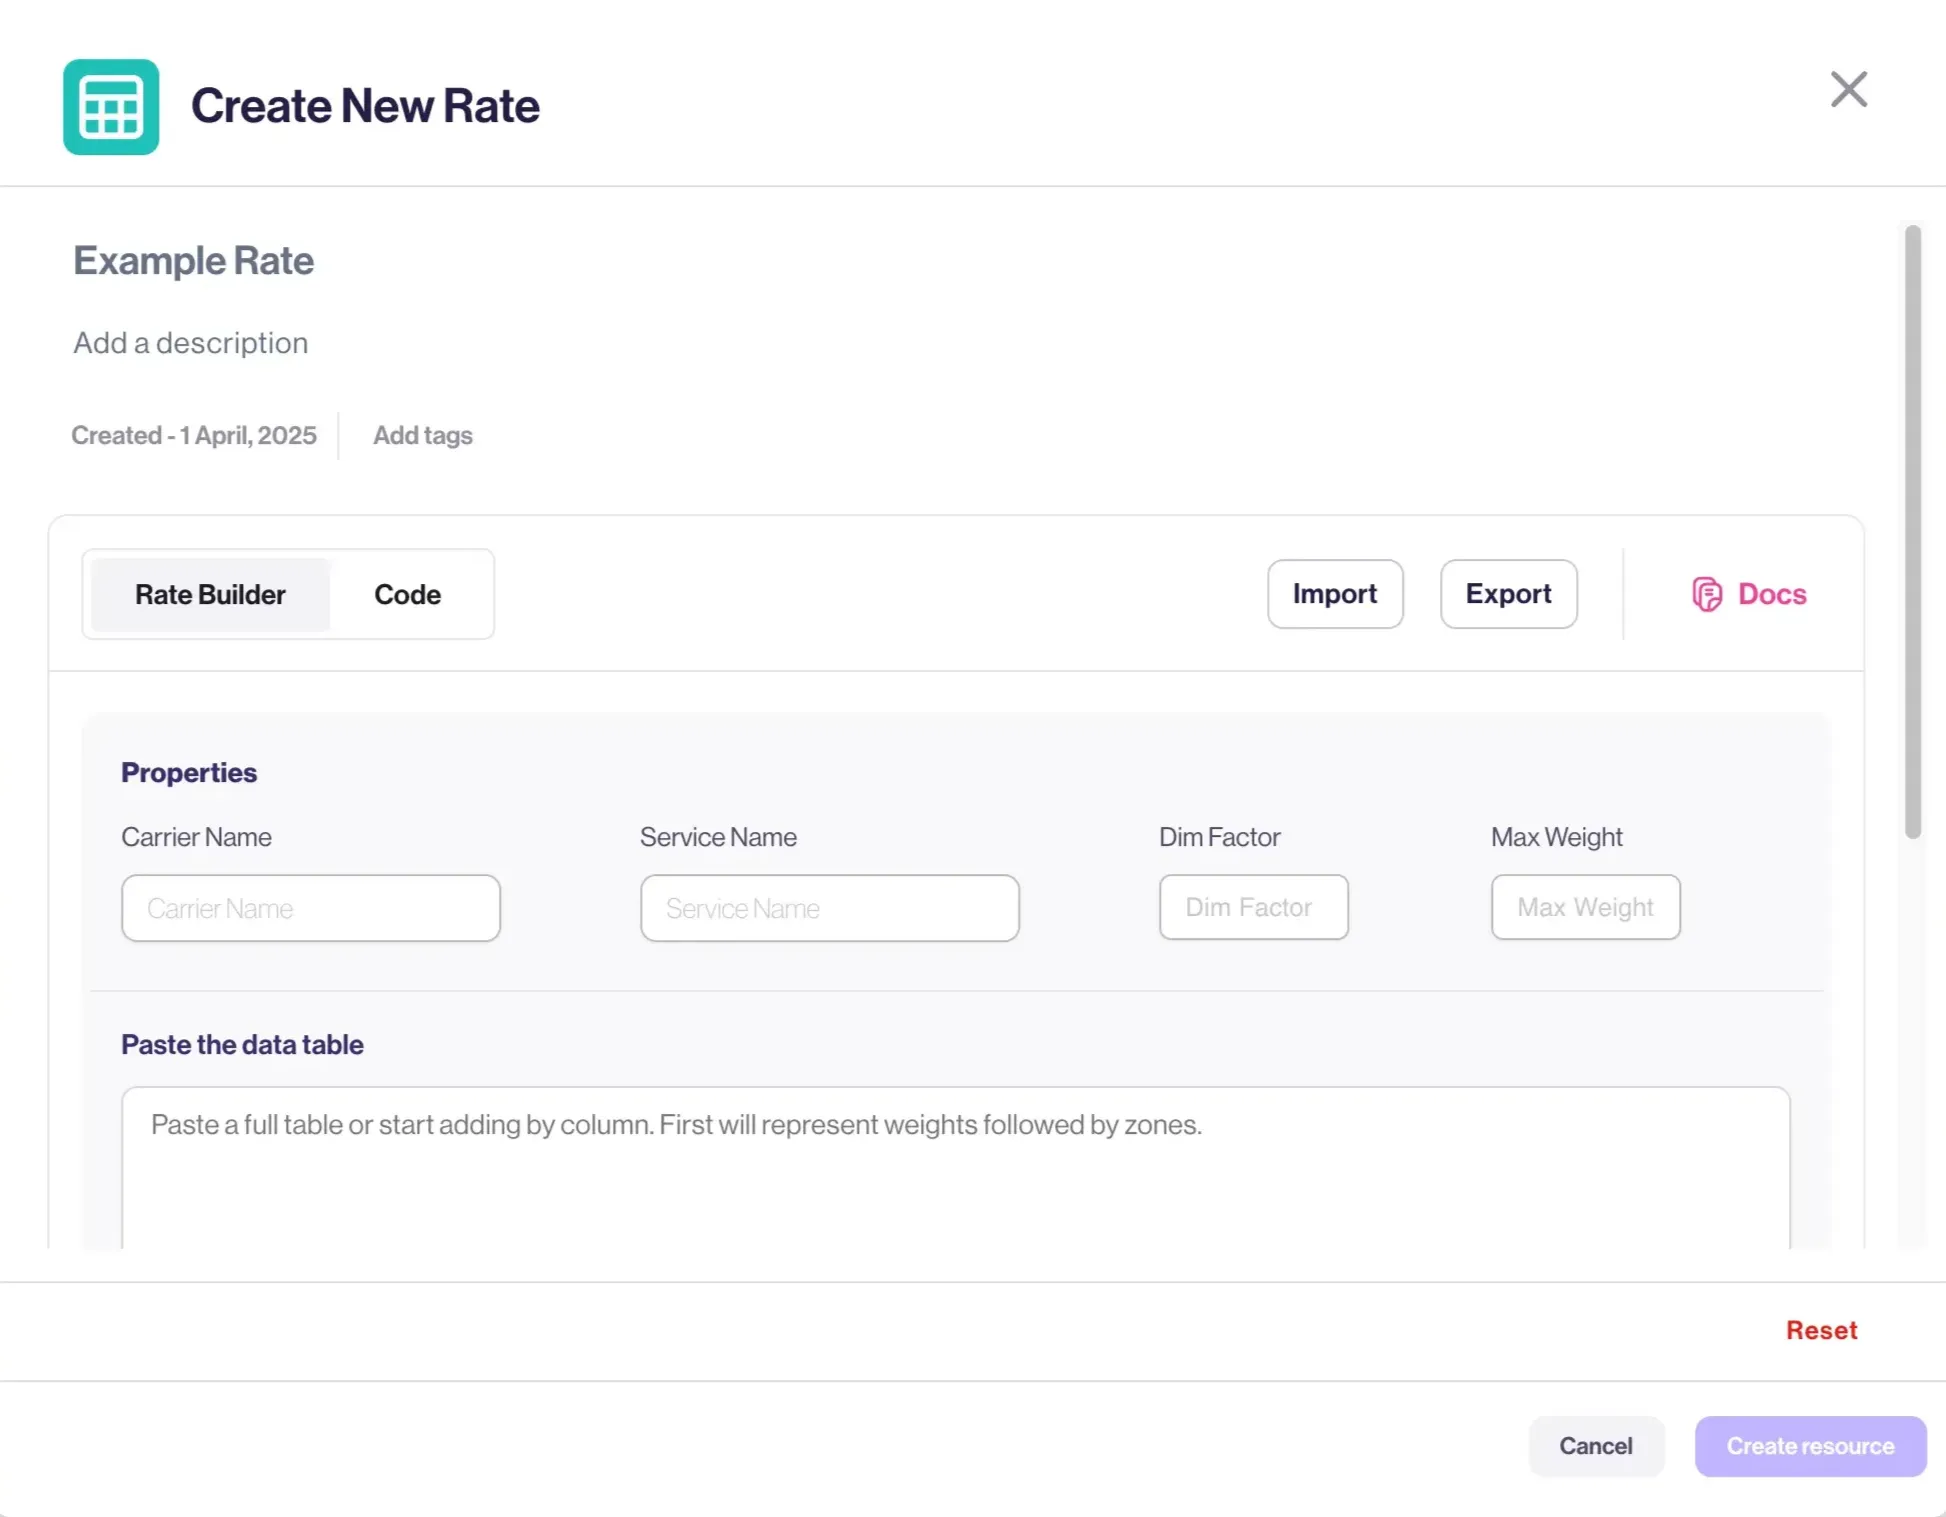The image size is (1946, 1517).
Task: Focus the Max Weight input
Action: click(x=1586, y=907)
